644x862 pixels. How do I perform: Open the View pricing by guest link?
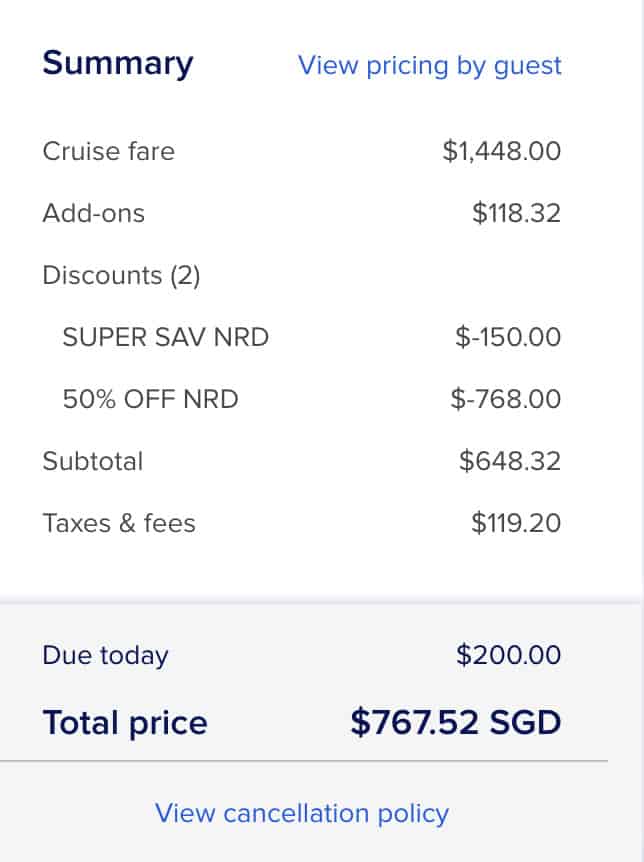click(430, 65)
